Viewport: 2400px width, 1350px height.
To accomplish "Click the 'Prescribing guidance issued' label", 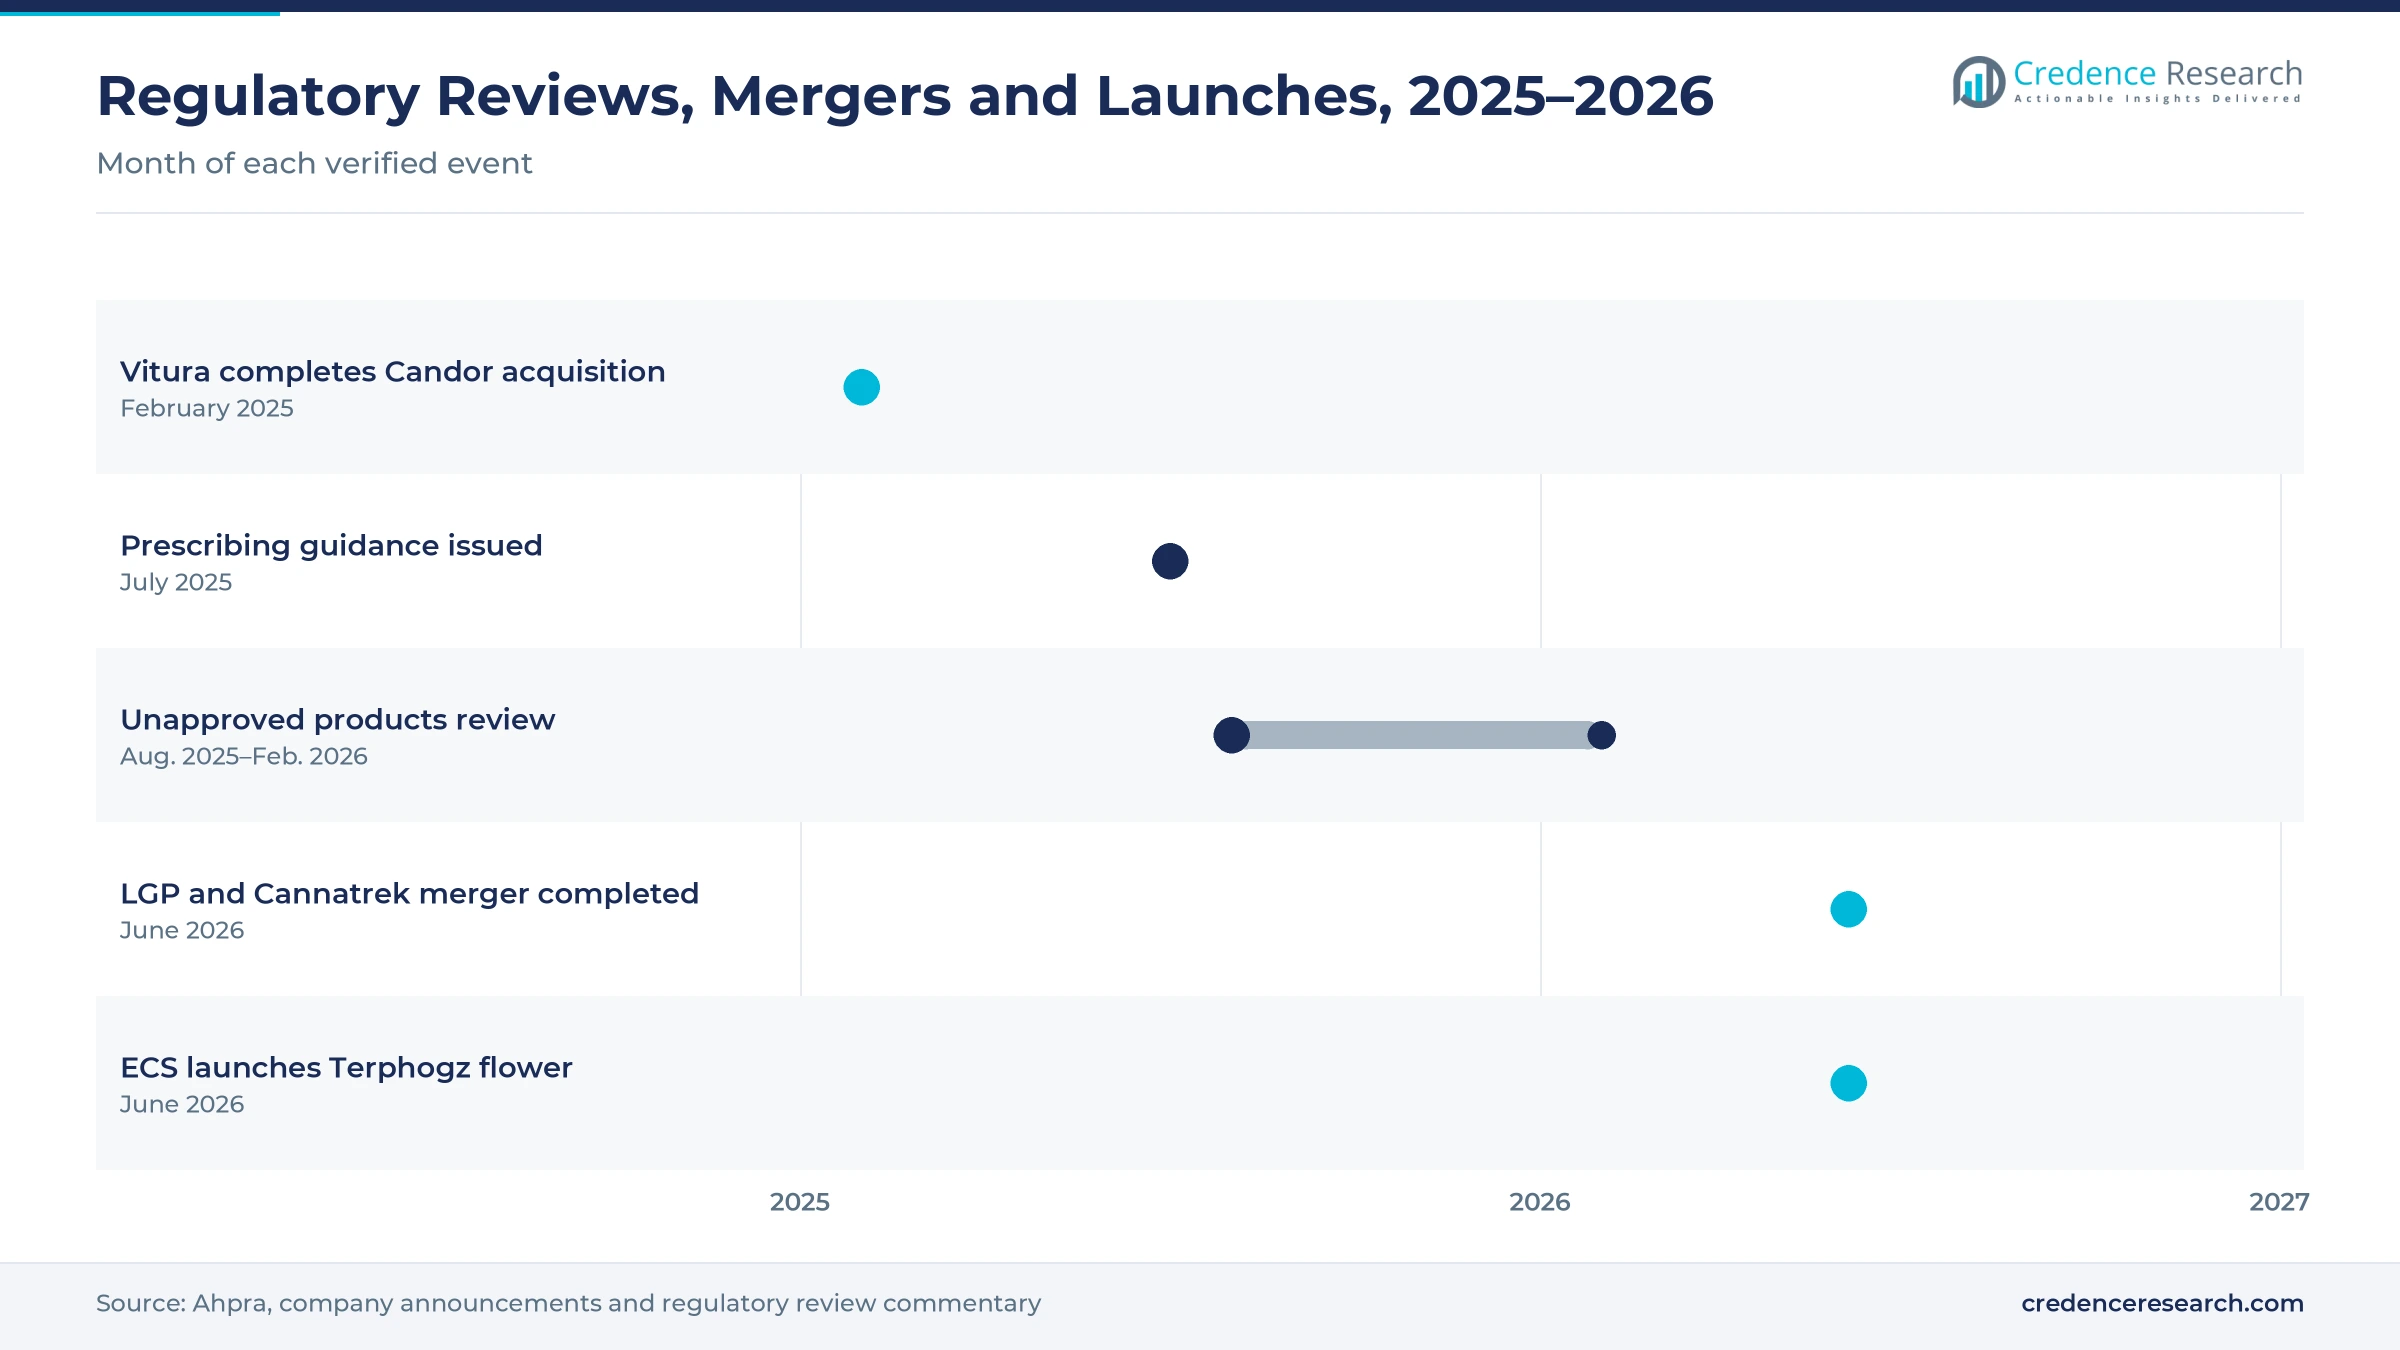I will (x=331, y=545).
